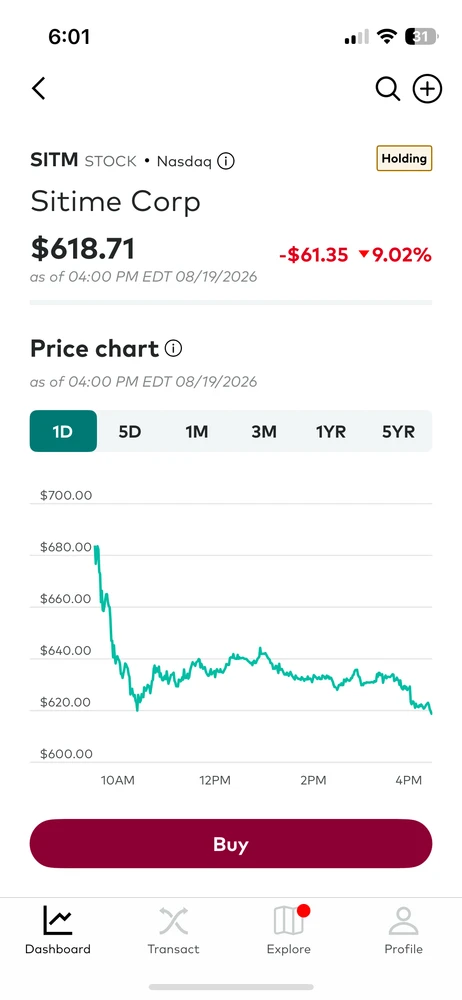The image size is (462, 1000).
Task: Tap the price line near 12PM
Action: point(214,670)
